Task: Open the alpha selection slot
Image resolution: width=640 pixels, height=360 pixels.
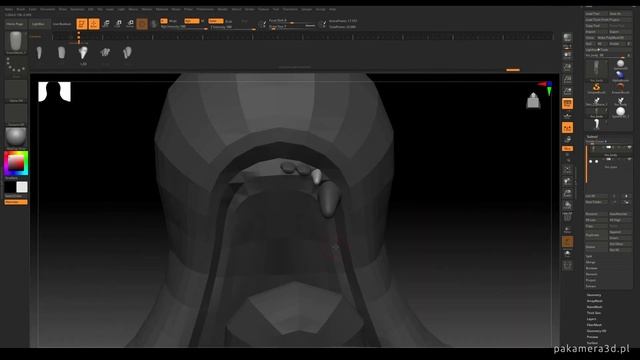Action: pyautogui.click(x=16, y=90)
